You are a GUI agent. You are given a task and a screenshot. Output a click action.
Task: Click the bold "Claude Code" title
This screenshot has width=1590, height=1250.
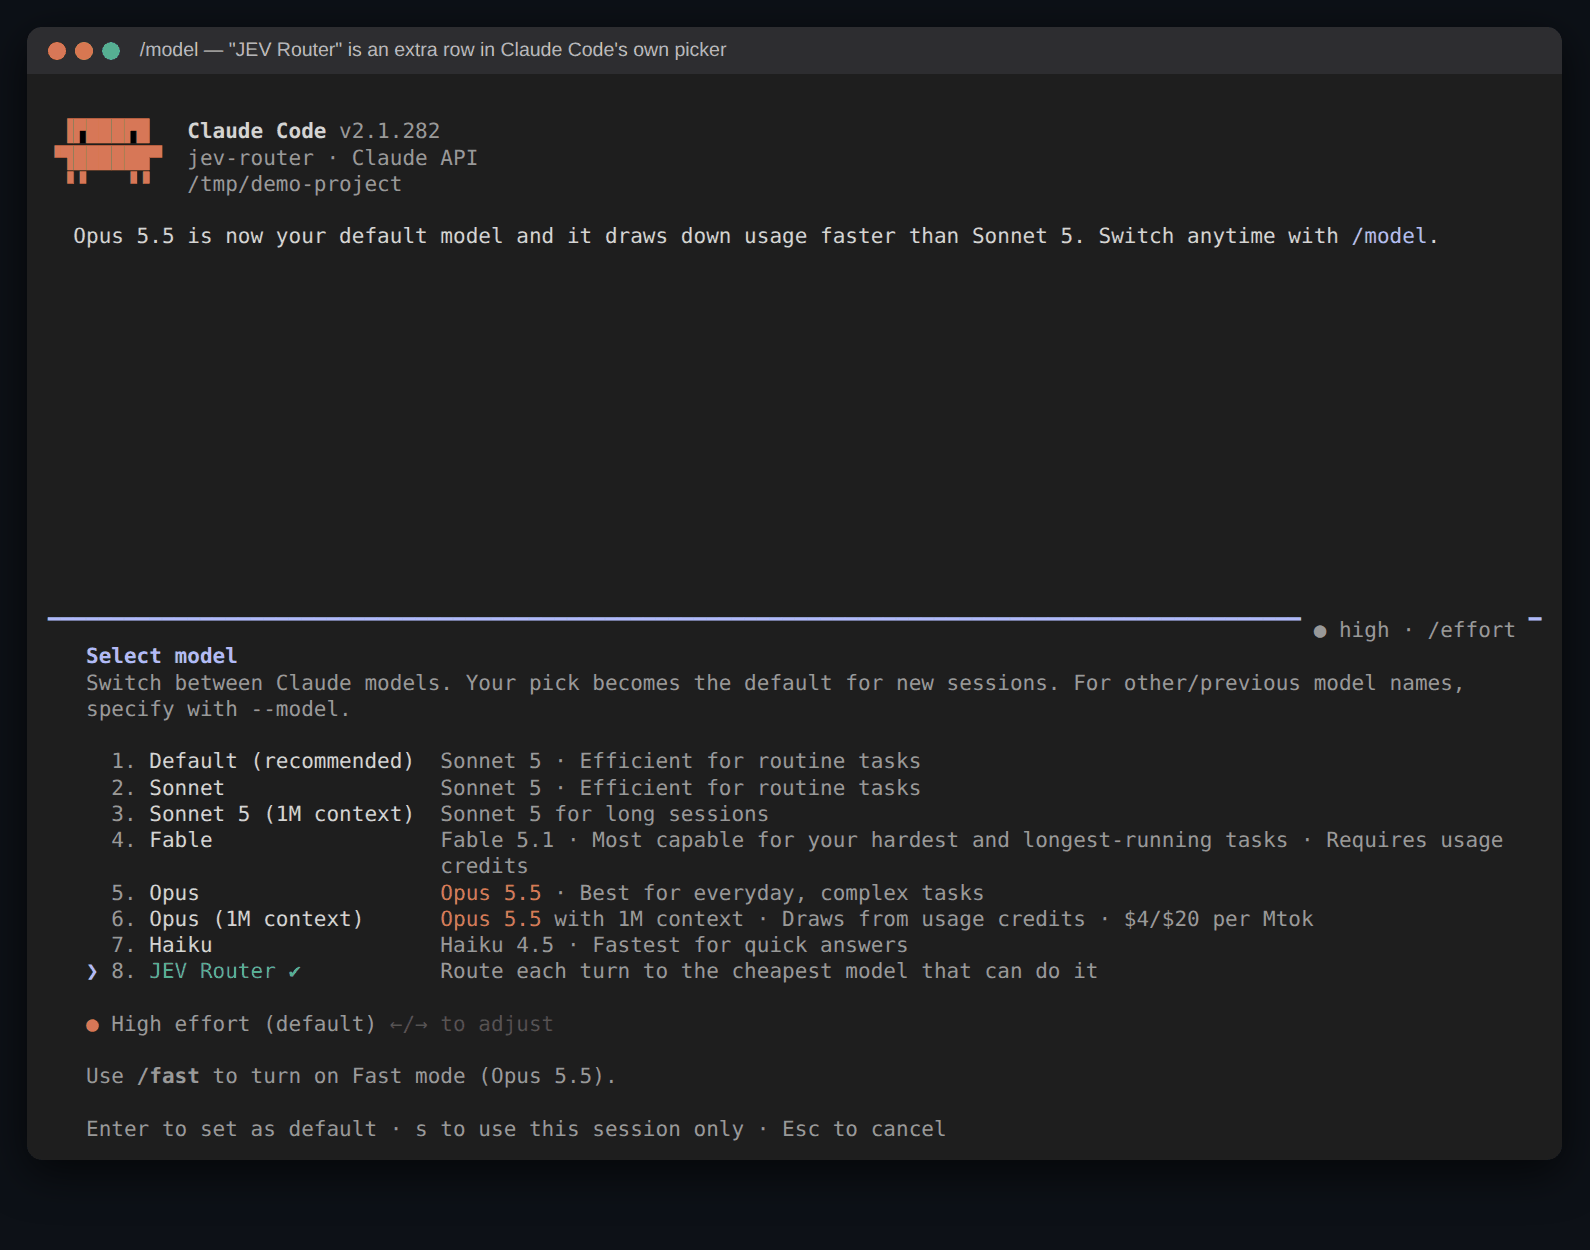257,131
